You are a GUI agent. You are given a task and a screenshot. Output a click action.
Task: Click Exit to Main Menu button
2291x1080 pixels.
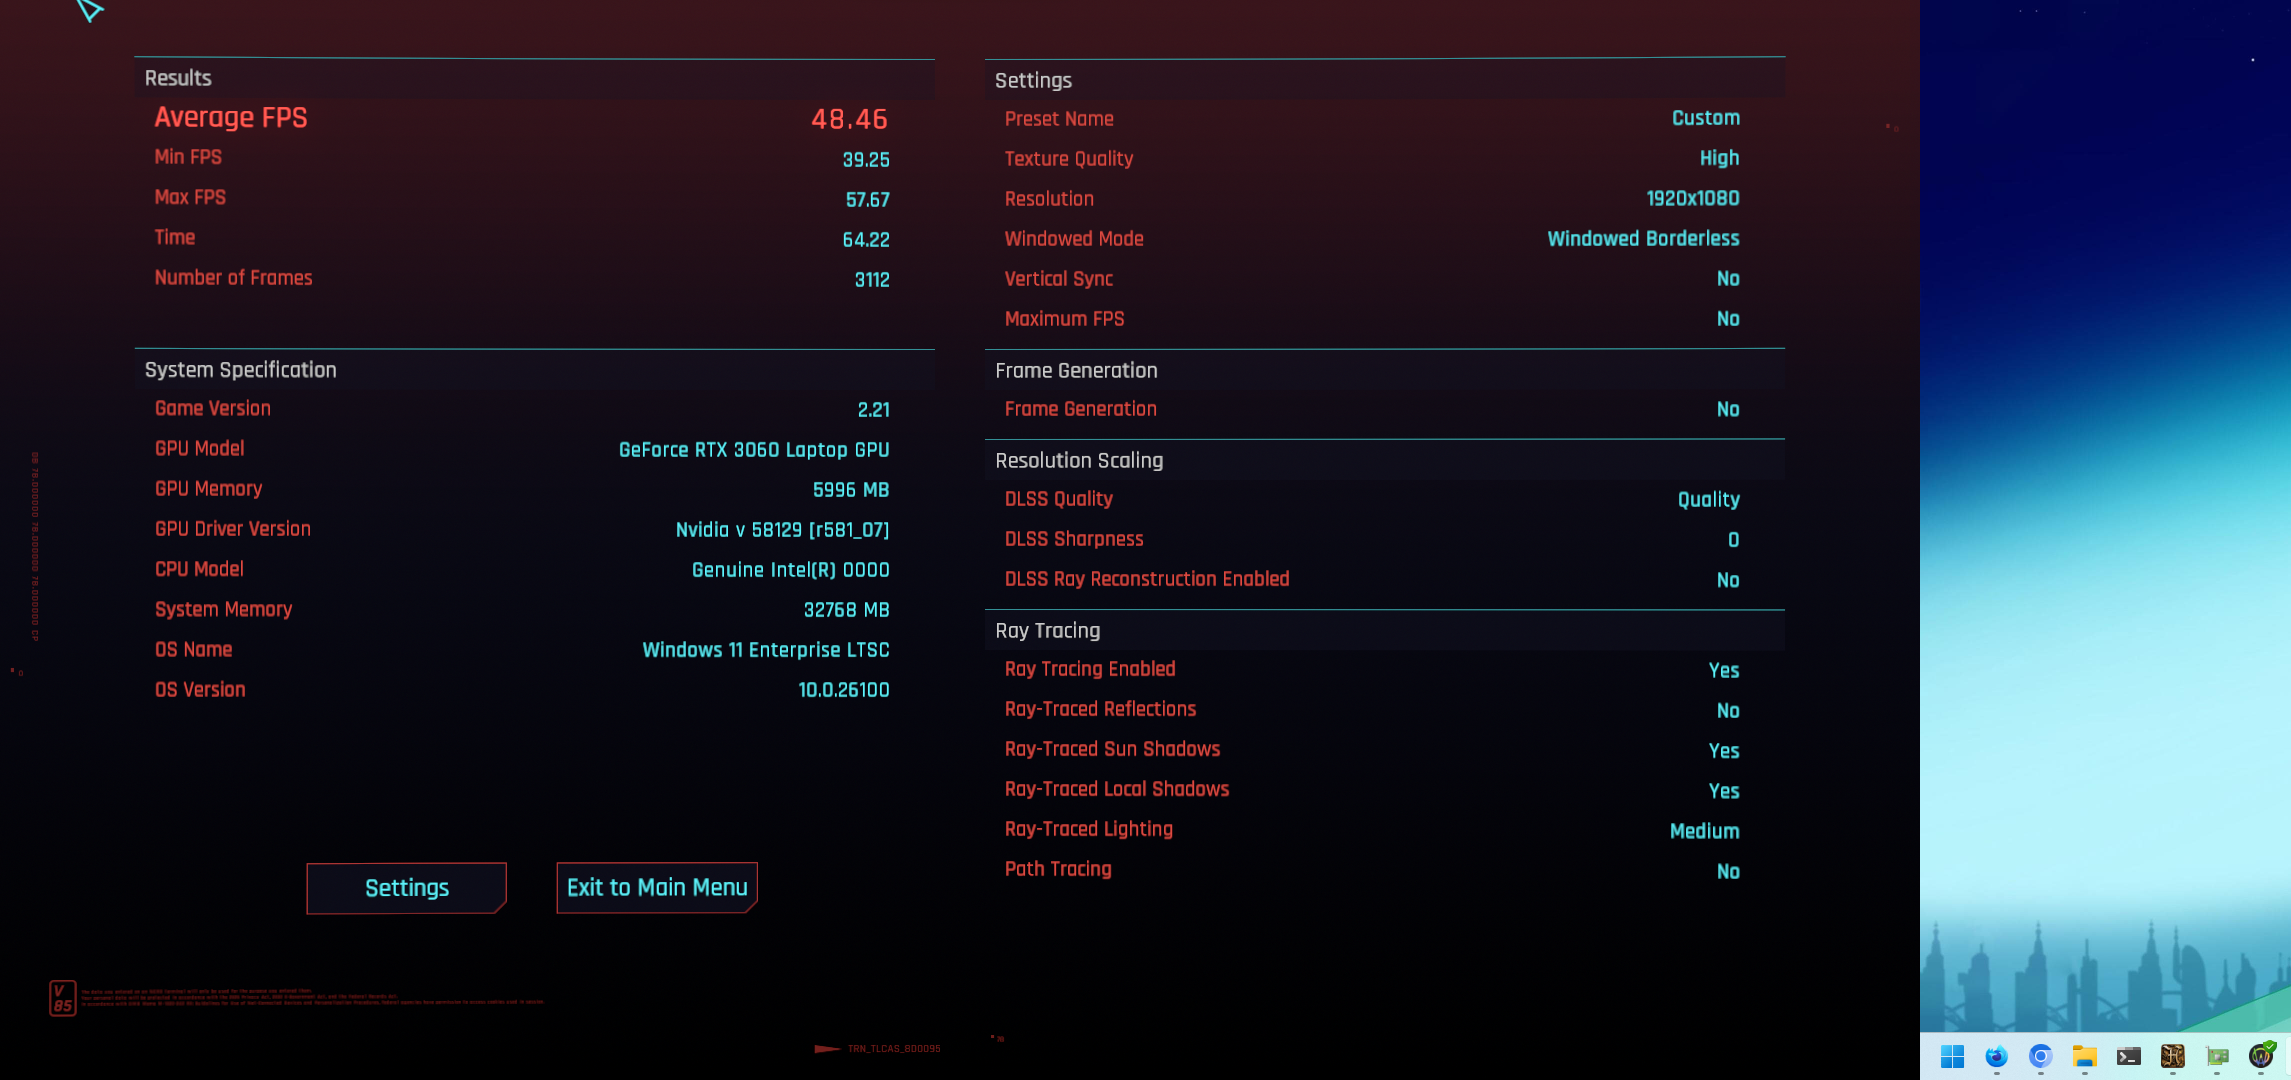coord(657,888)
